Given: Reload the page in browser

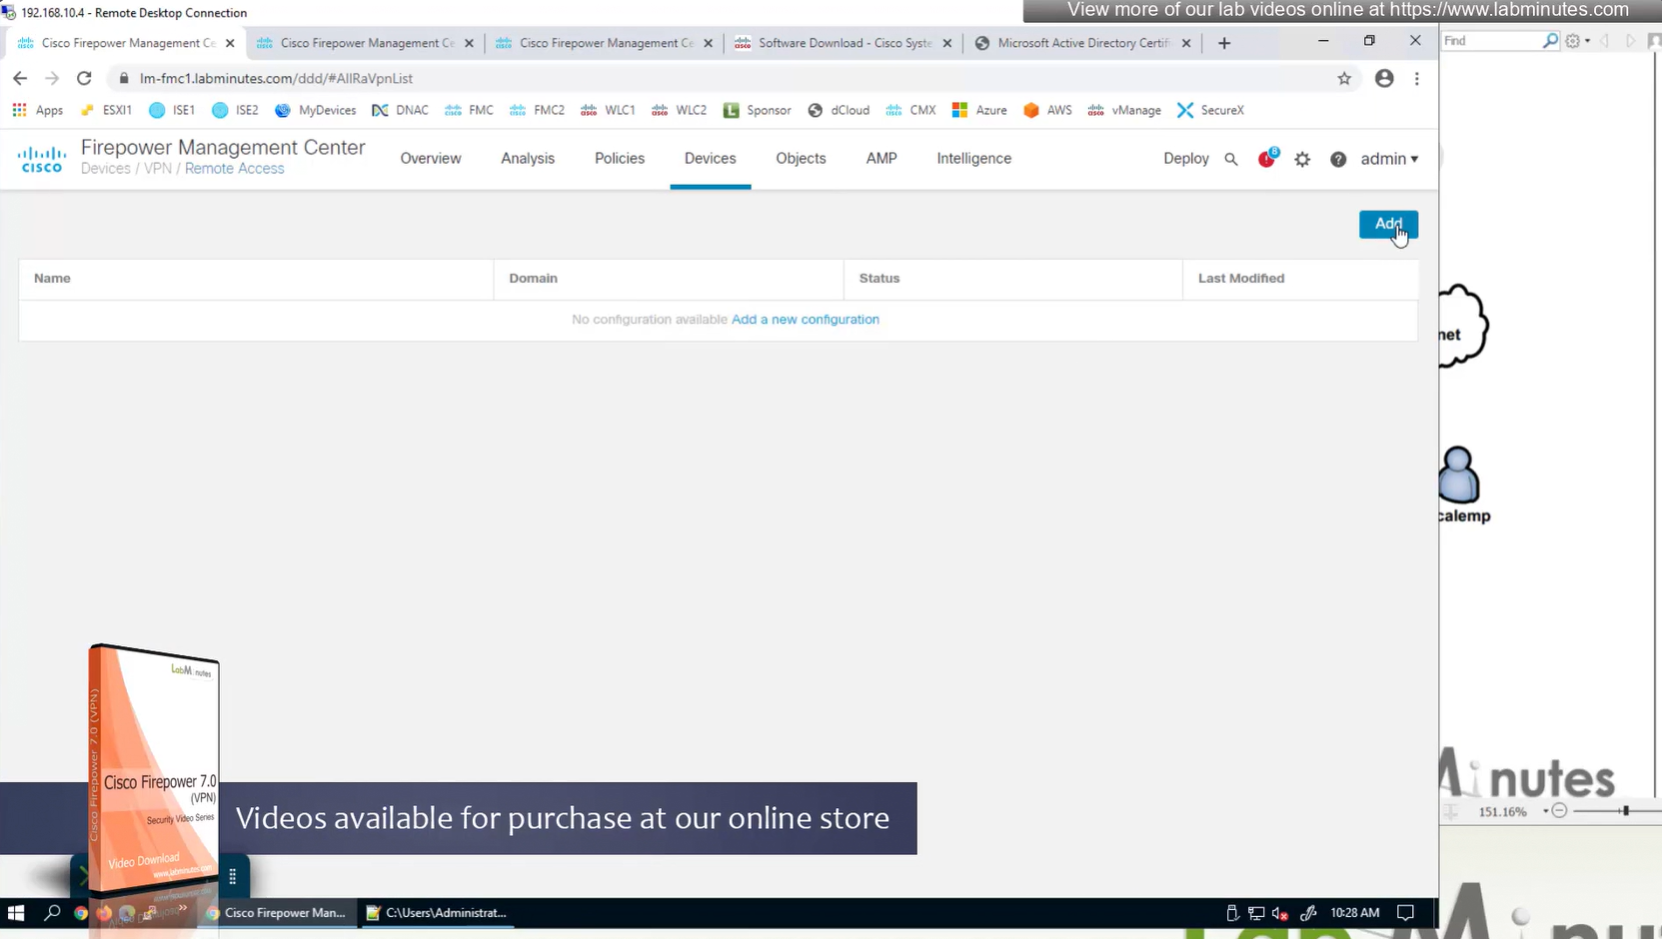Looking at the screenshot, I should tap(84, 78).
